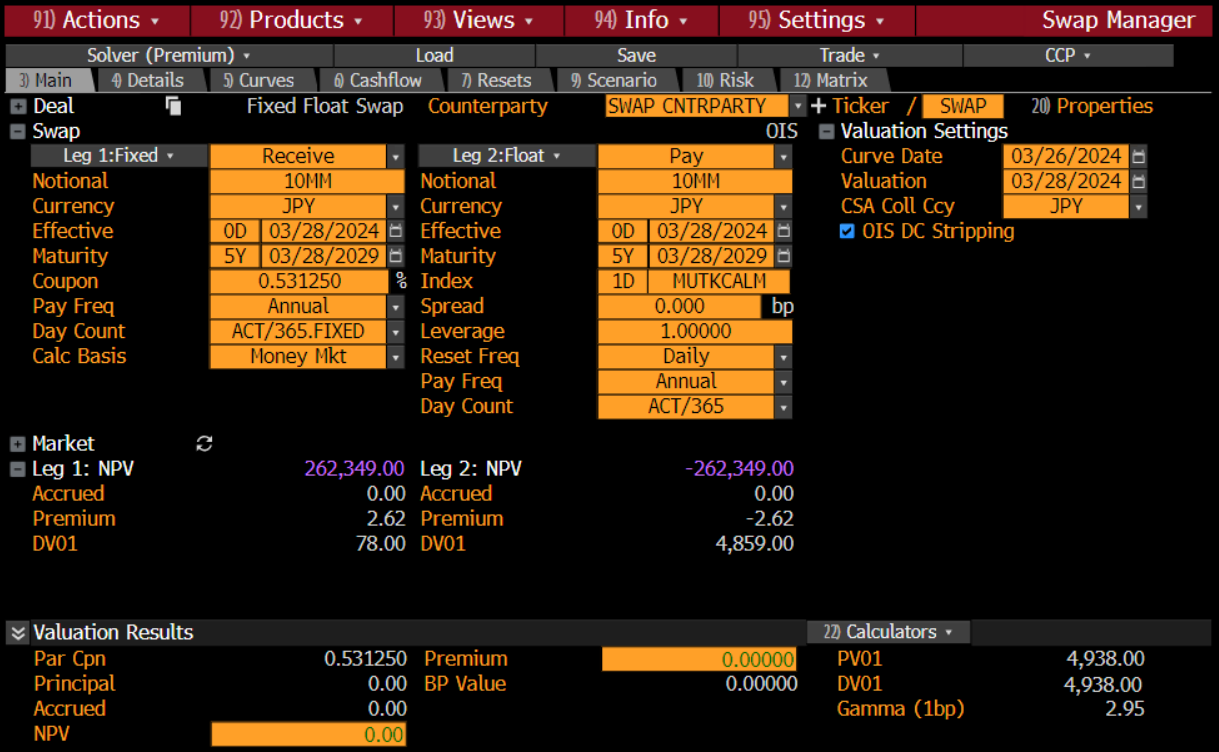Click the copy deal icon next to Deal
Viewport: 1219px width, 752px height.
pyautogui.click(x=174, y=106)
